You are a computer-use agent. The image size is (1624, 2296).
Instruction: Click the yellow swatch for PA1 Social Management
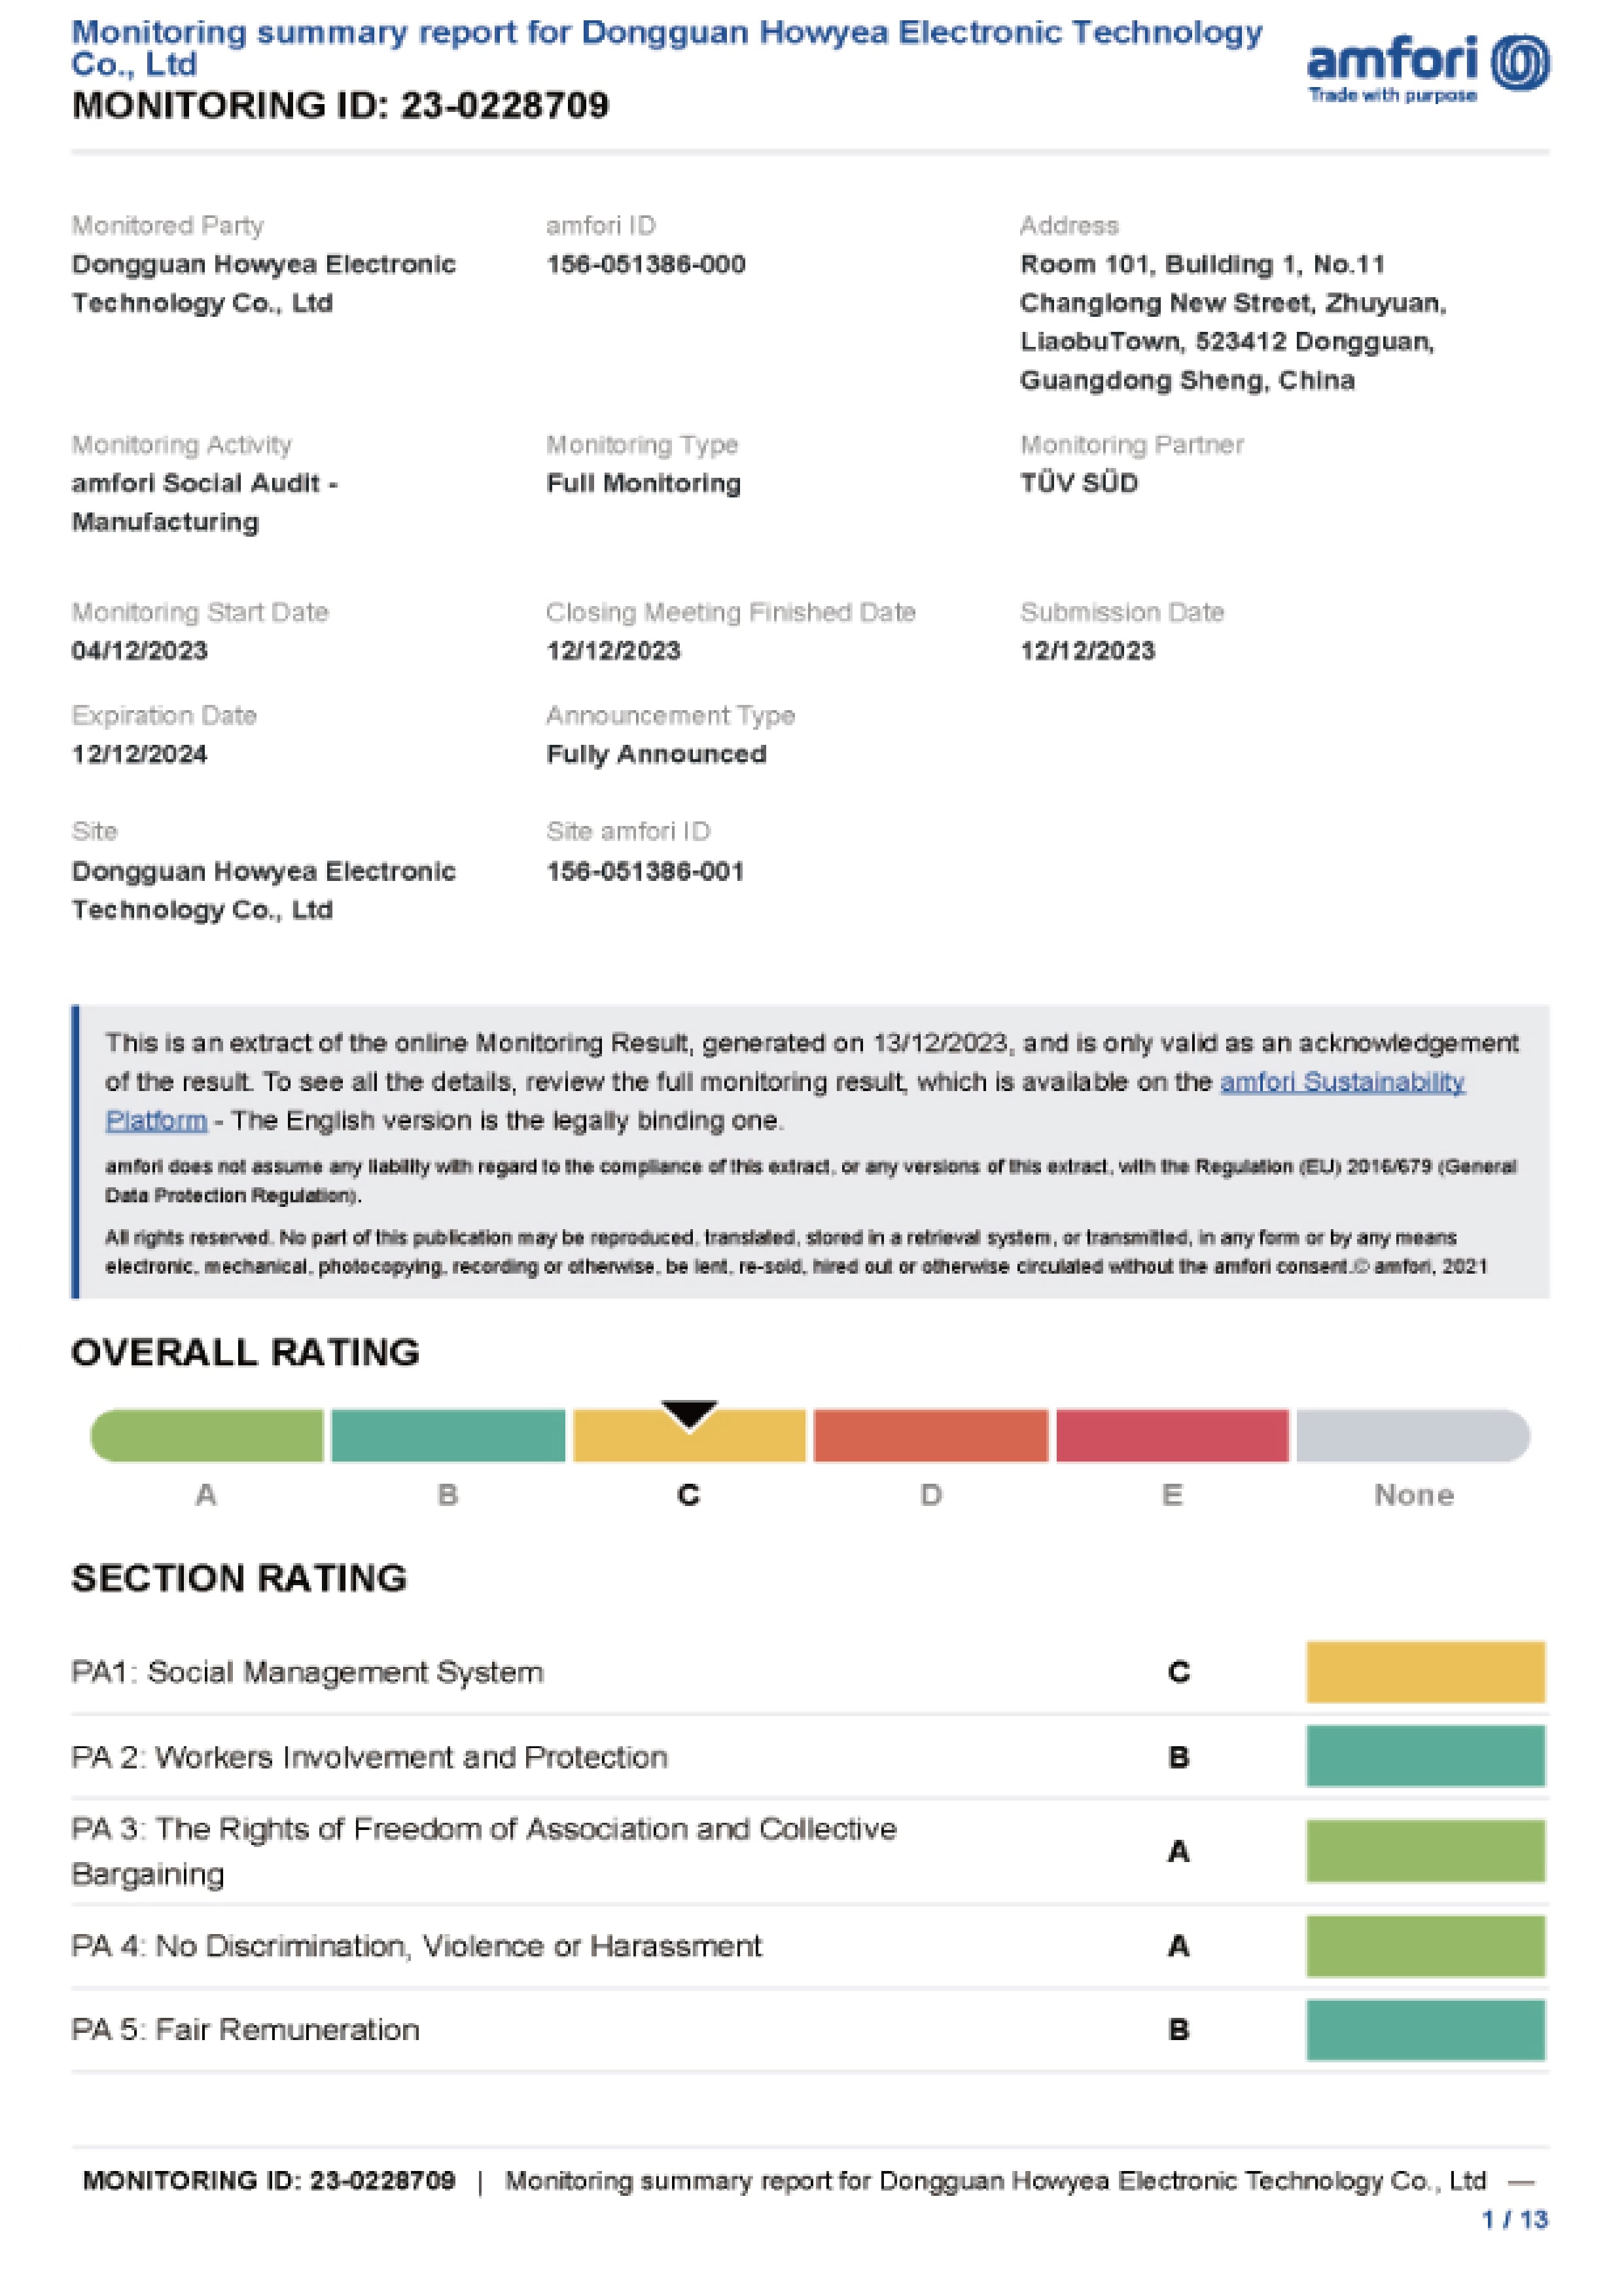1426,1672
